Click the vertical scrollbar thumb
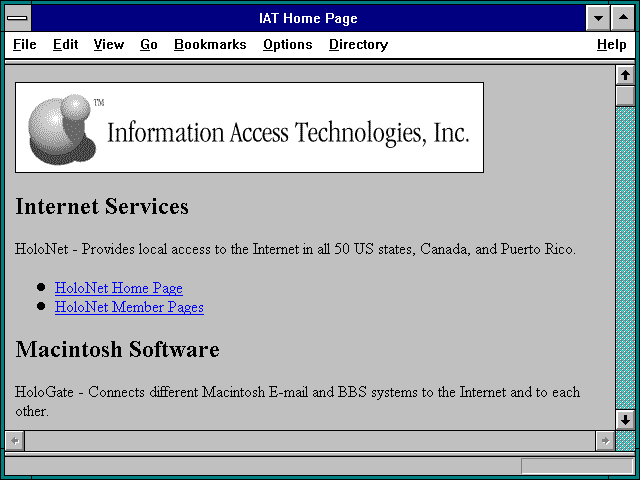 coord(625,96)
